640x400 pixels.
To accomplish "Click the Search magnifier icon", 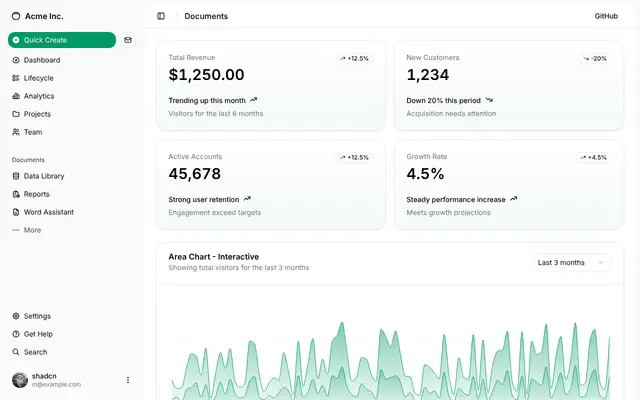I will point(16,352).
